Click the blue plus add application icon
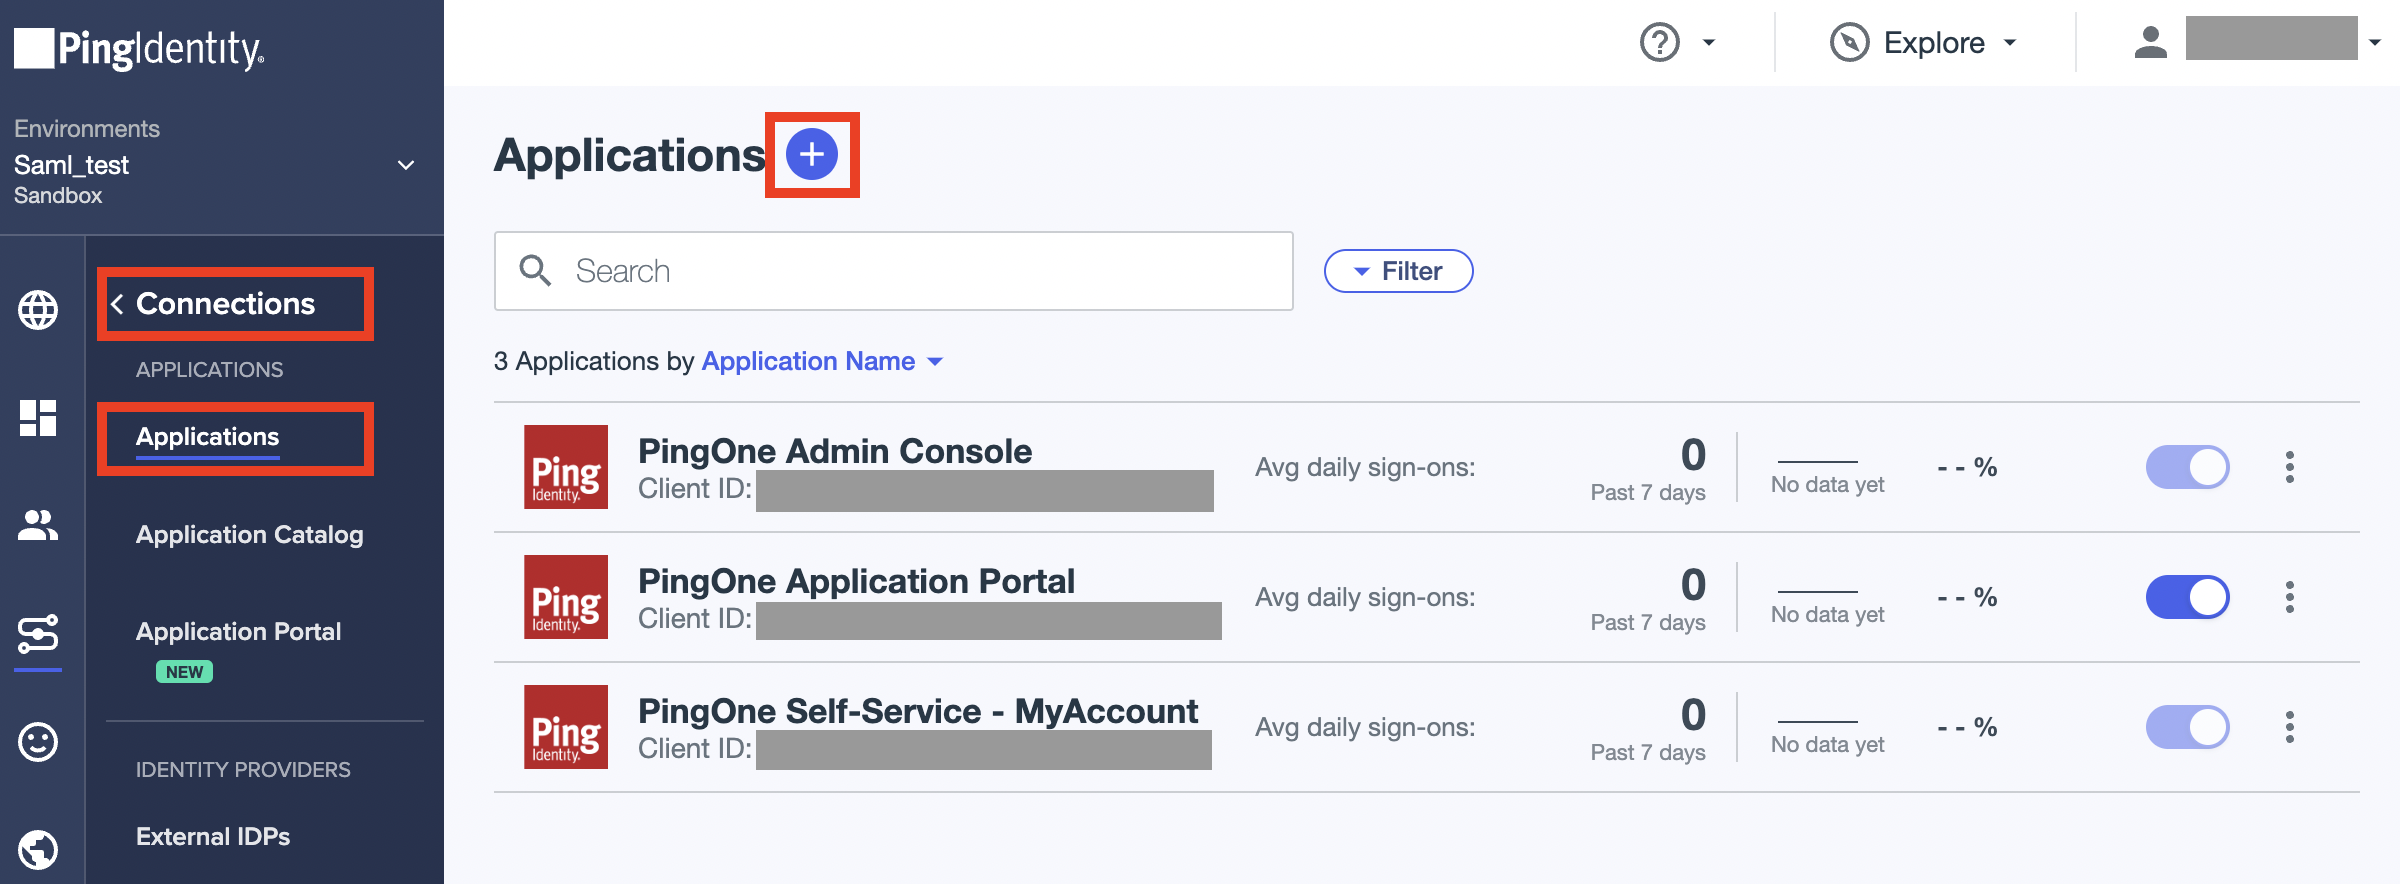Viewport: 2400px width, 884px height. [x=812, y=154]
